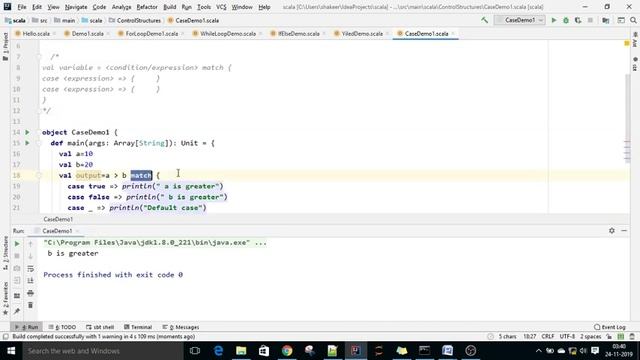
Task: Click the run gutter arrow beside object CaseDemo1
Action: [x=27, y=132]
